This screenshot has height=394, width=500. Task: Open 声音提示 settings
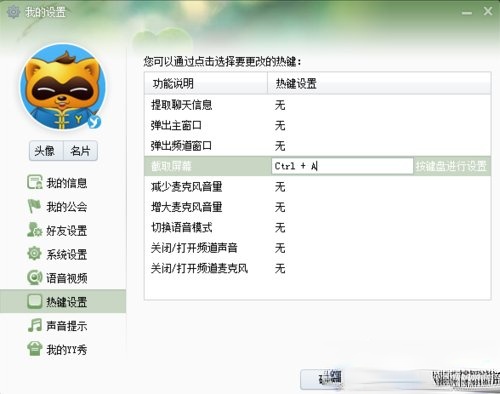click(x=63, y=325)
